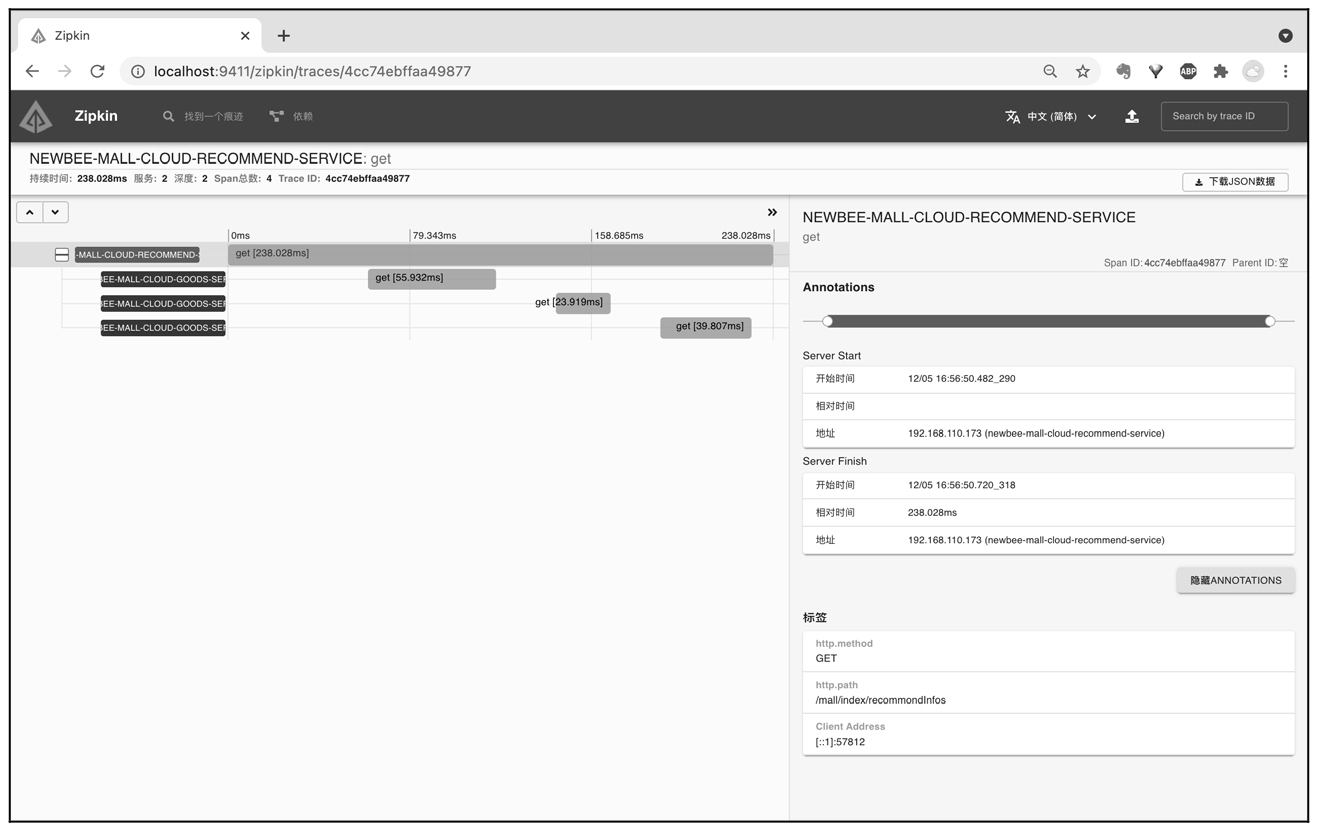Collapse the RECOMMEND-SERVICE root span toggle
This screenshot has width=1318, height=831.
62,255
